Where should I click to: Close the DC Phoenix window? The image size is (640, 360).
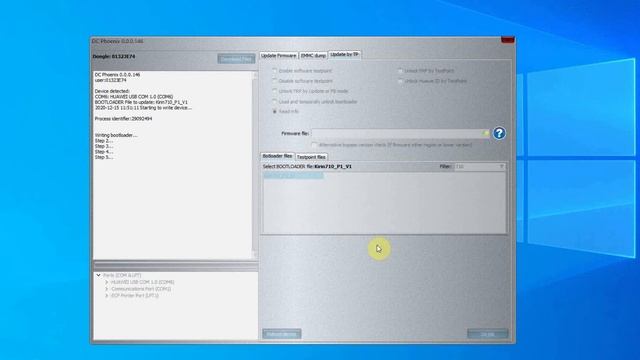(x=507, y=40)
